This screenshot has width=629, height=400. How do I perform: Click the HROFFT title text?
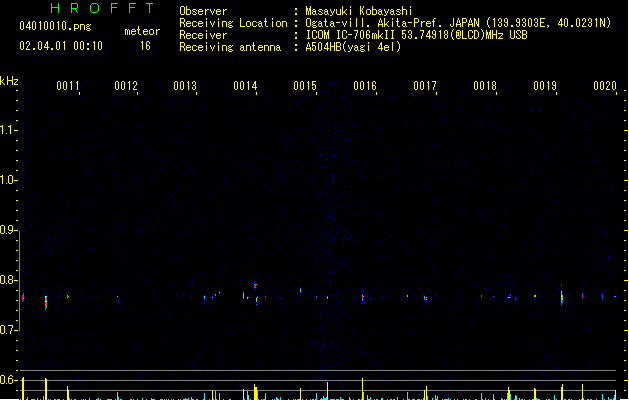pos(102,8)
